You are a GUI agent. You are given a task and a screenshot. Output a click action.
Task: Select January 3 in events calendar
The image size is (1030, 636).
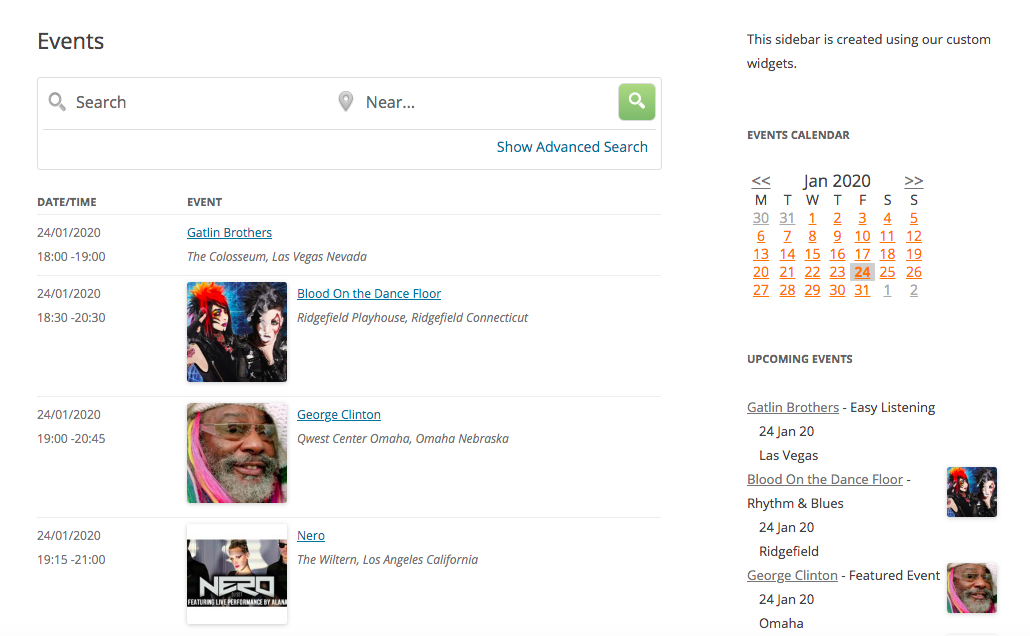click(x=862, y=218)
